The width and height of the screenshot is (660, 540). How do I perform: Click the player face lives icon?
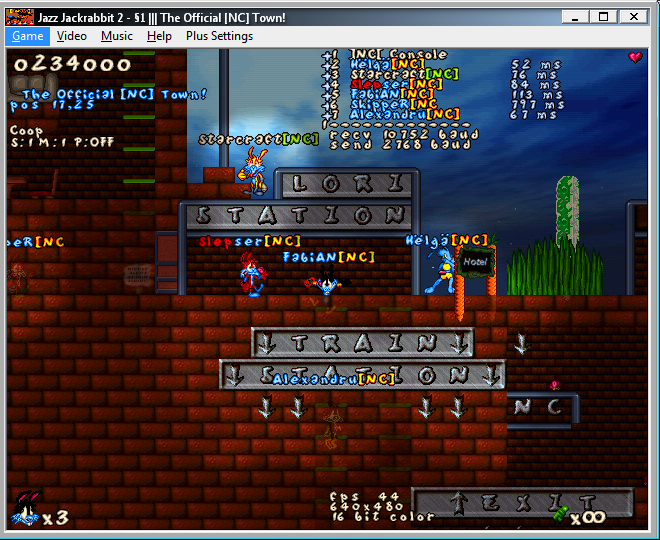[26, 508]
